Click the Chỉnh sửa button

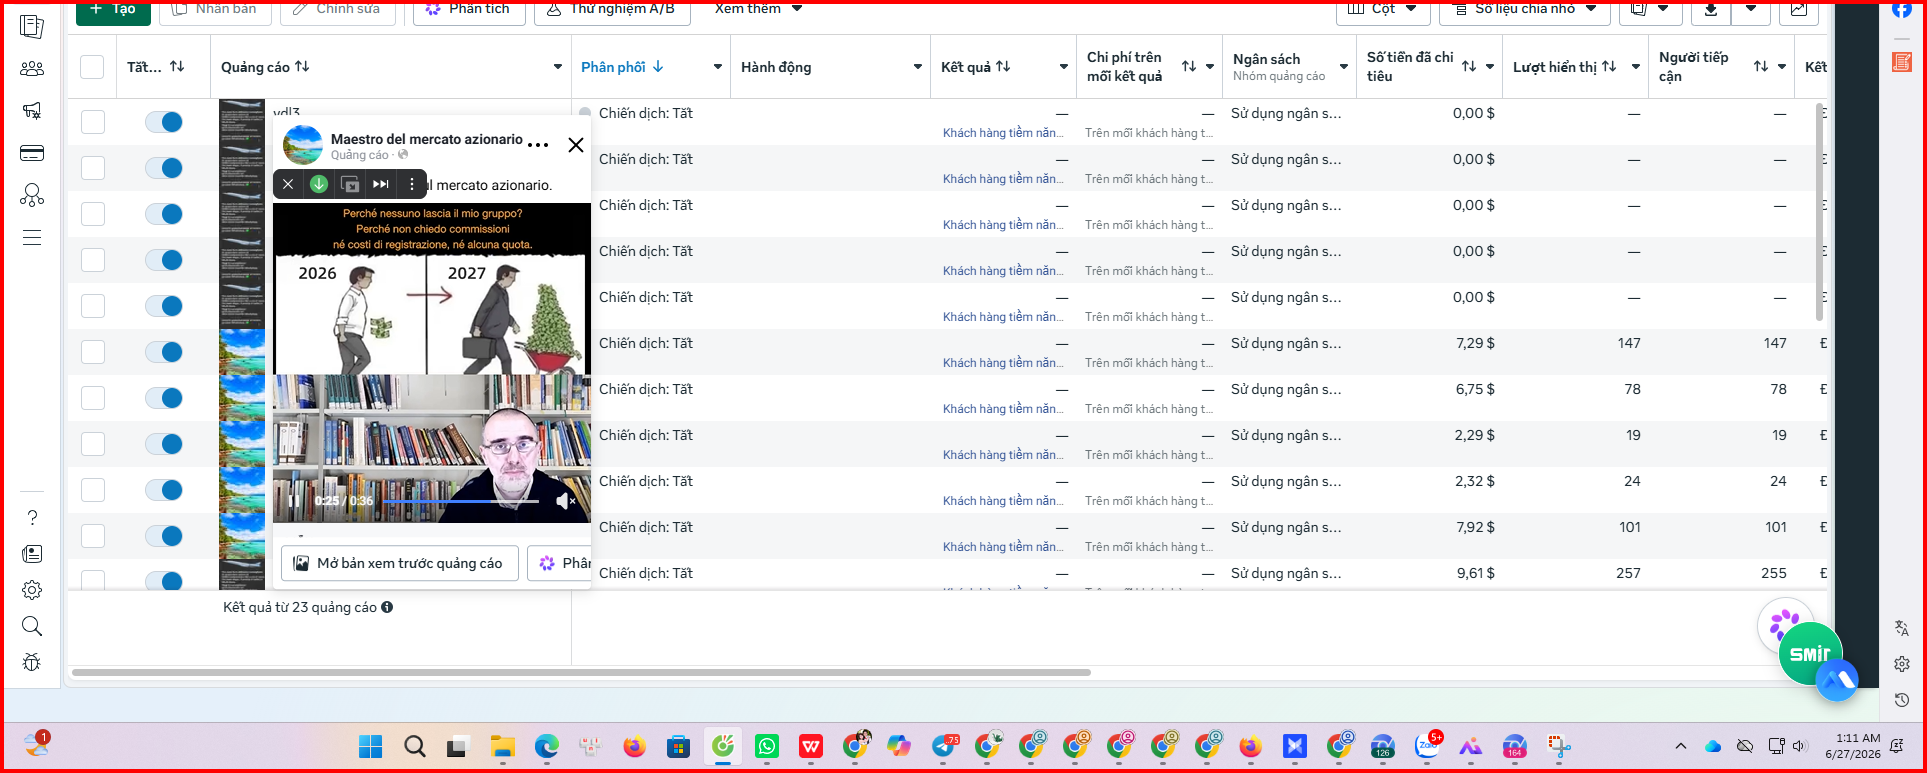click(x=337, y=9)
